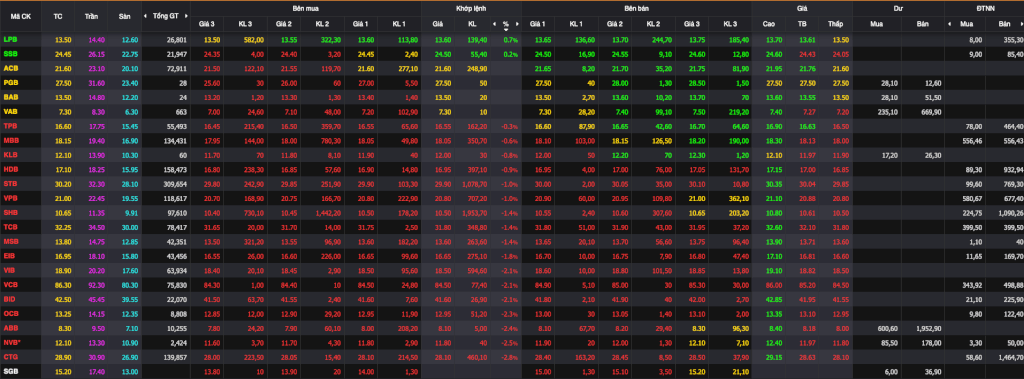Screen dimensions: 1024x379
Task: Click MBB total value 134,431
Action: [175, 140]
